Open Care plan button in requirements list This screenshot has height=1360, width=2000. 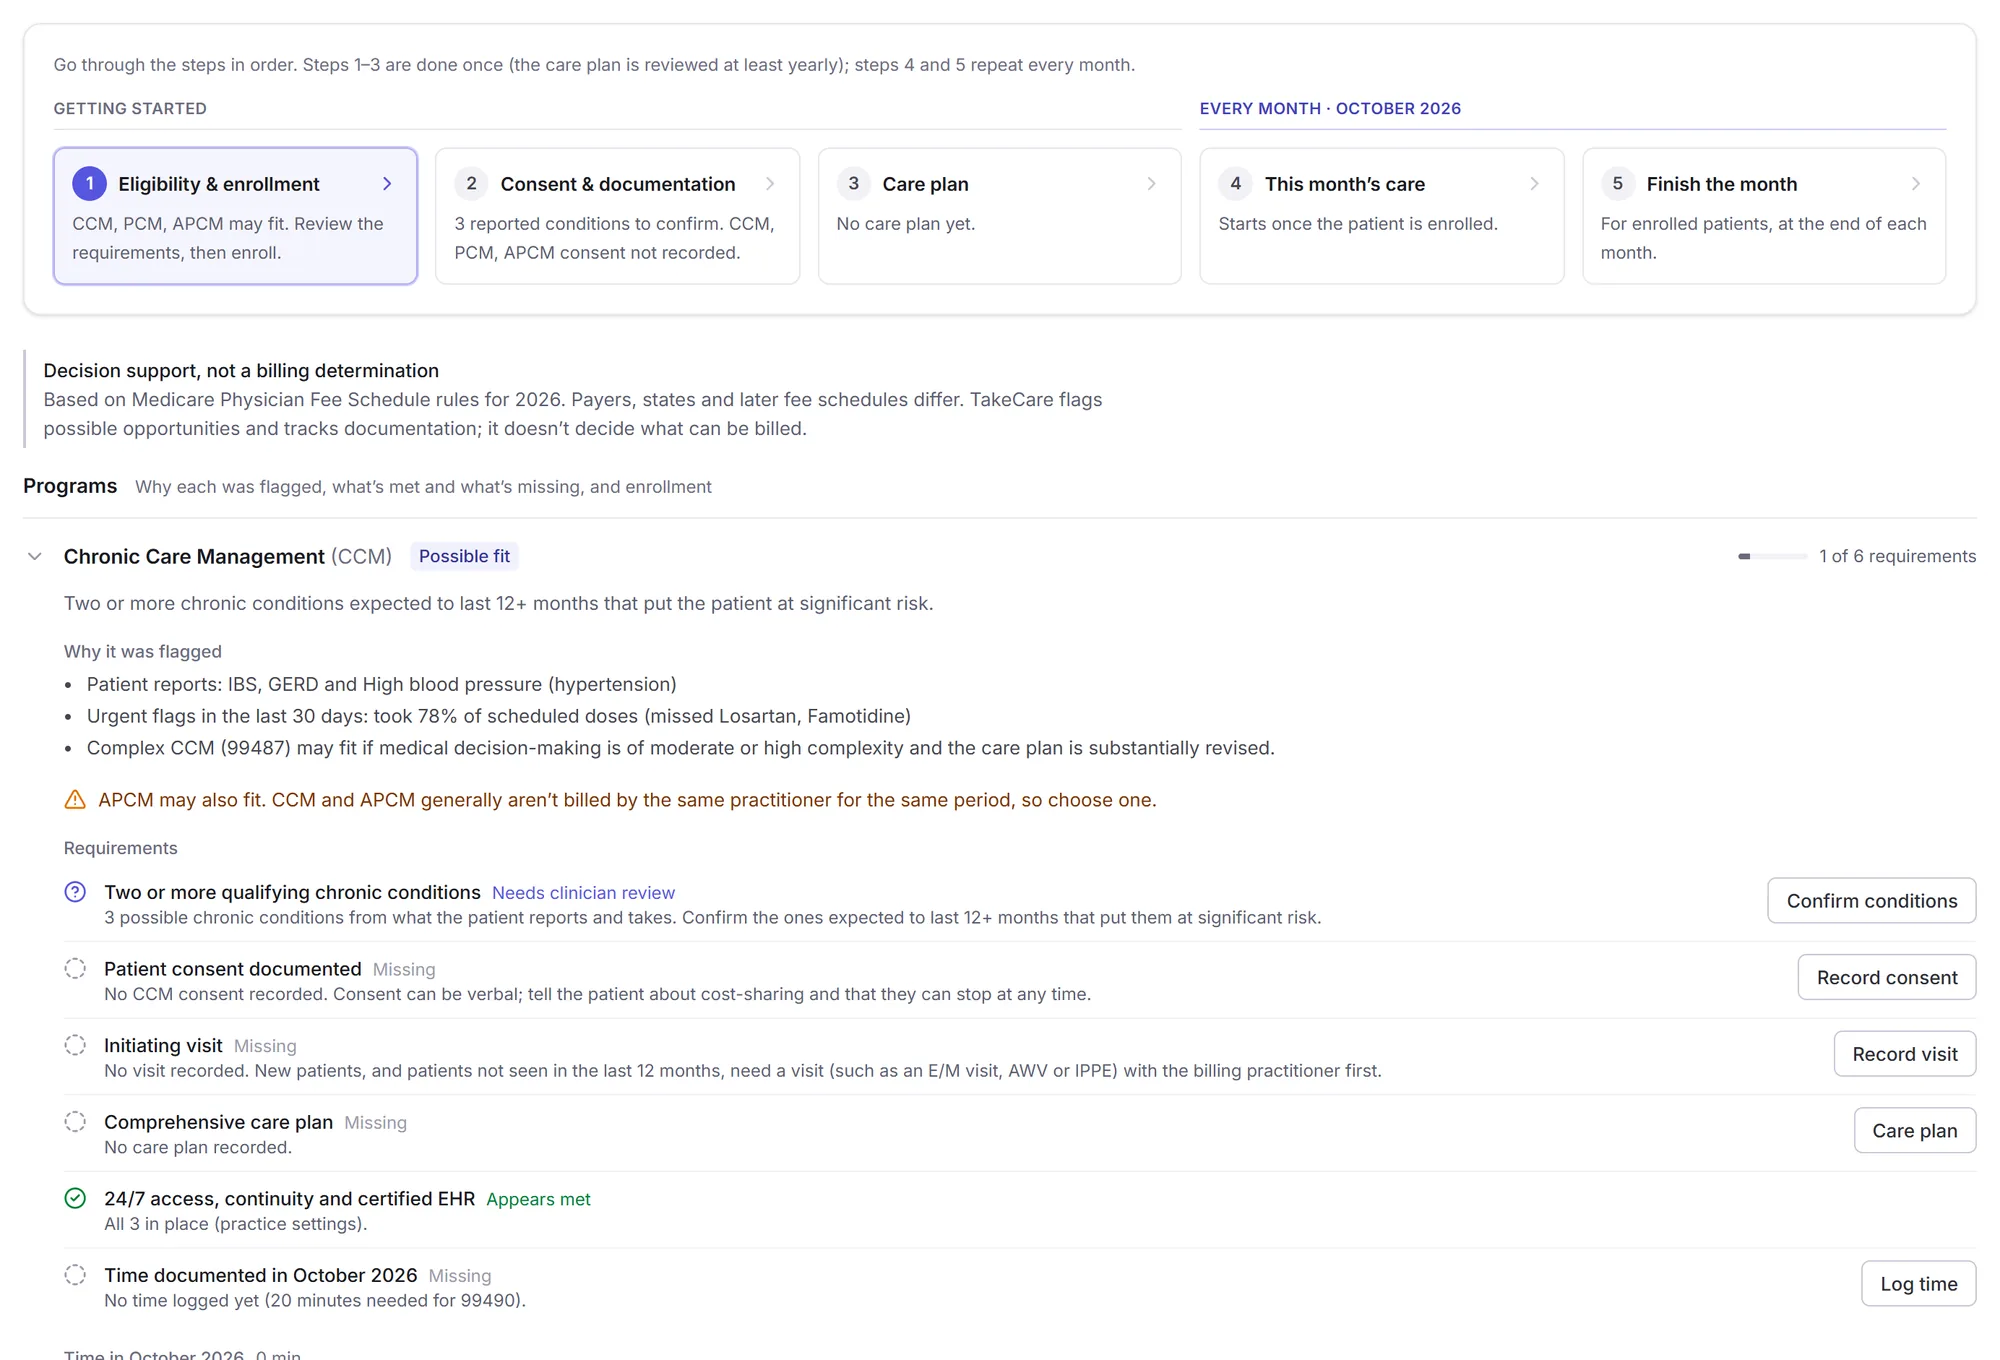[x=1914, y=1130]
